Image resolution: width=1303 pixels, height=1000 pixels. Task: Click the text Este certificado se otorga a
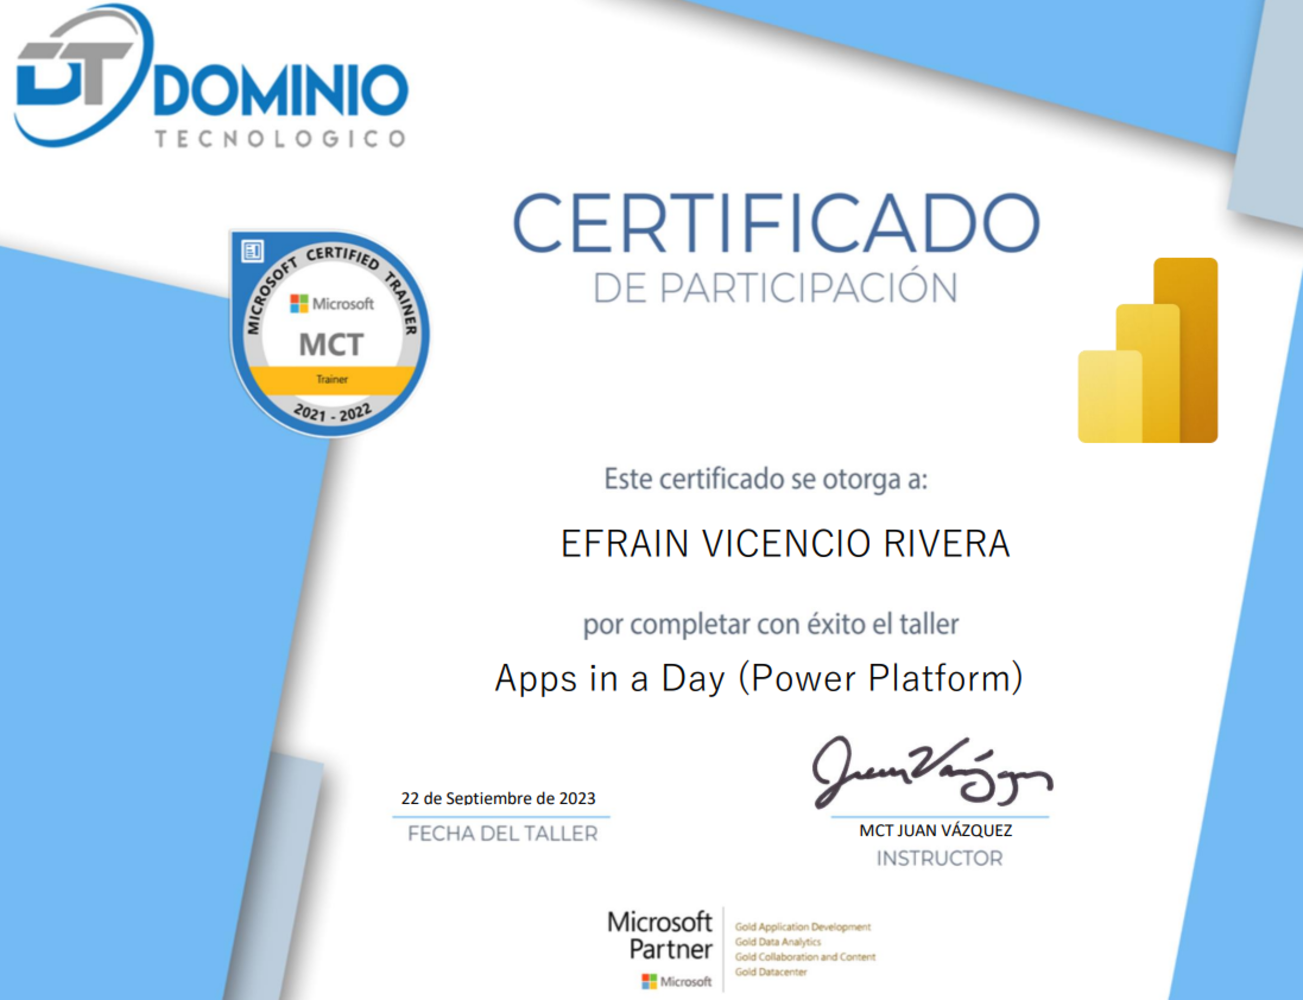point(765,479)
